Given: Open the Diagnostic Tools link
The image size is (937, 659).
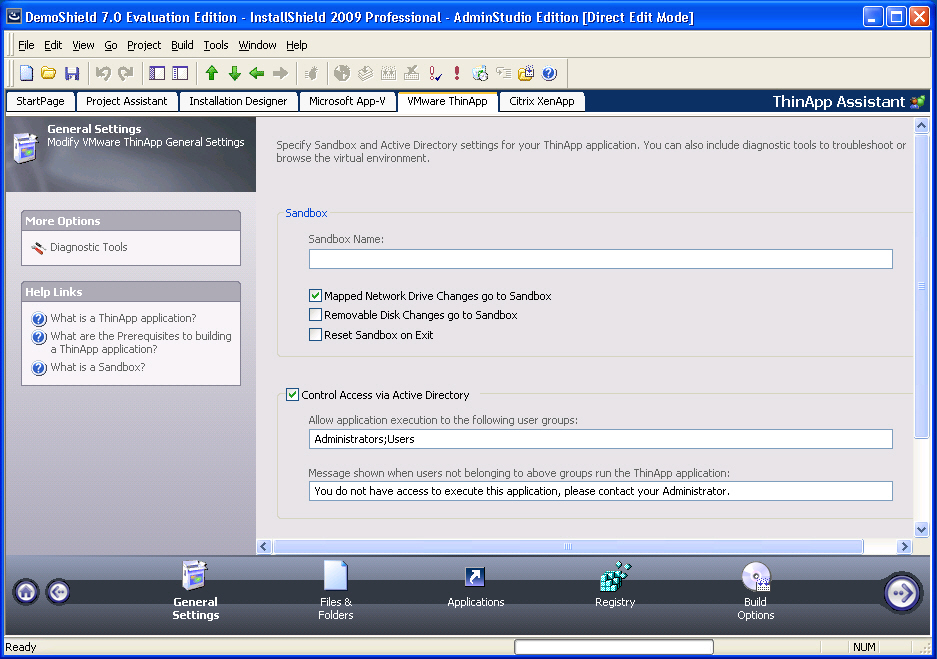Looking at the screenshot, I should [x=89, y=247].
